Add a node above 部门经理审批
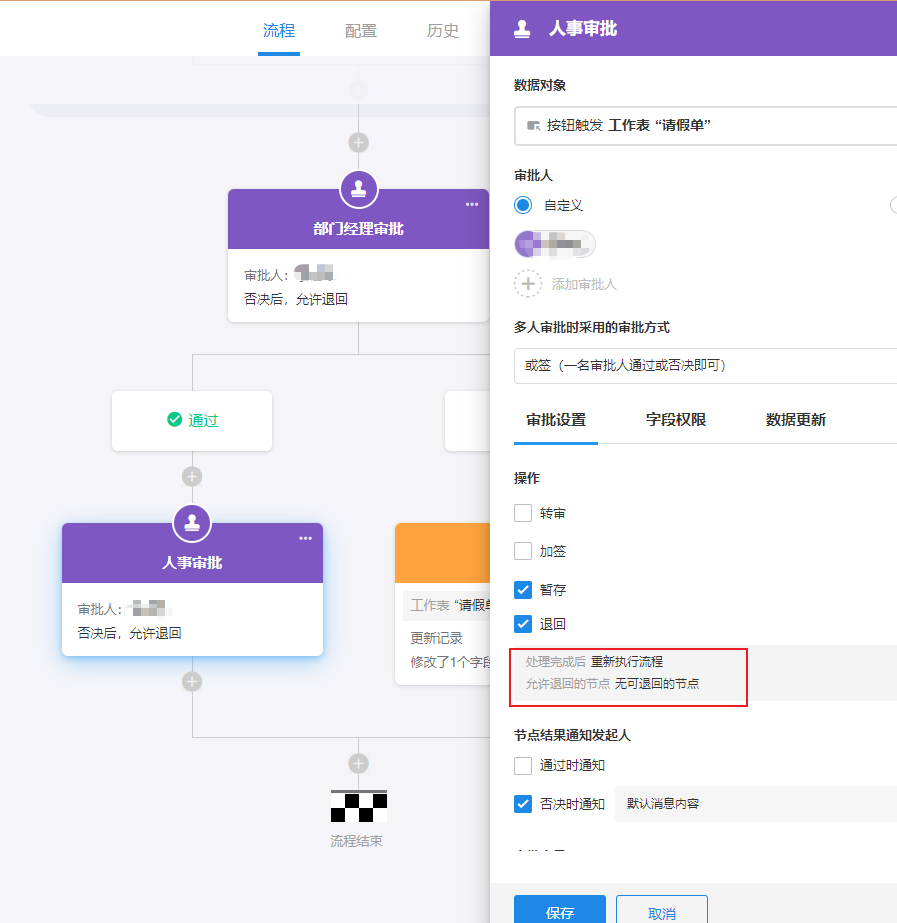The width and height of the screenshot is (897, 923). point(358,142)
